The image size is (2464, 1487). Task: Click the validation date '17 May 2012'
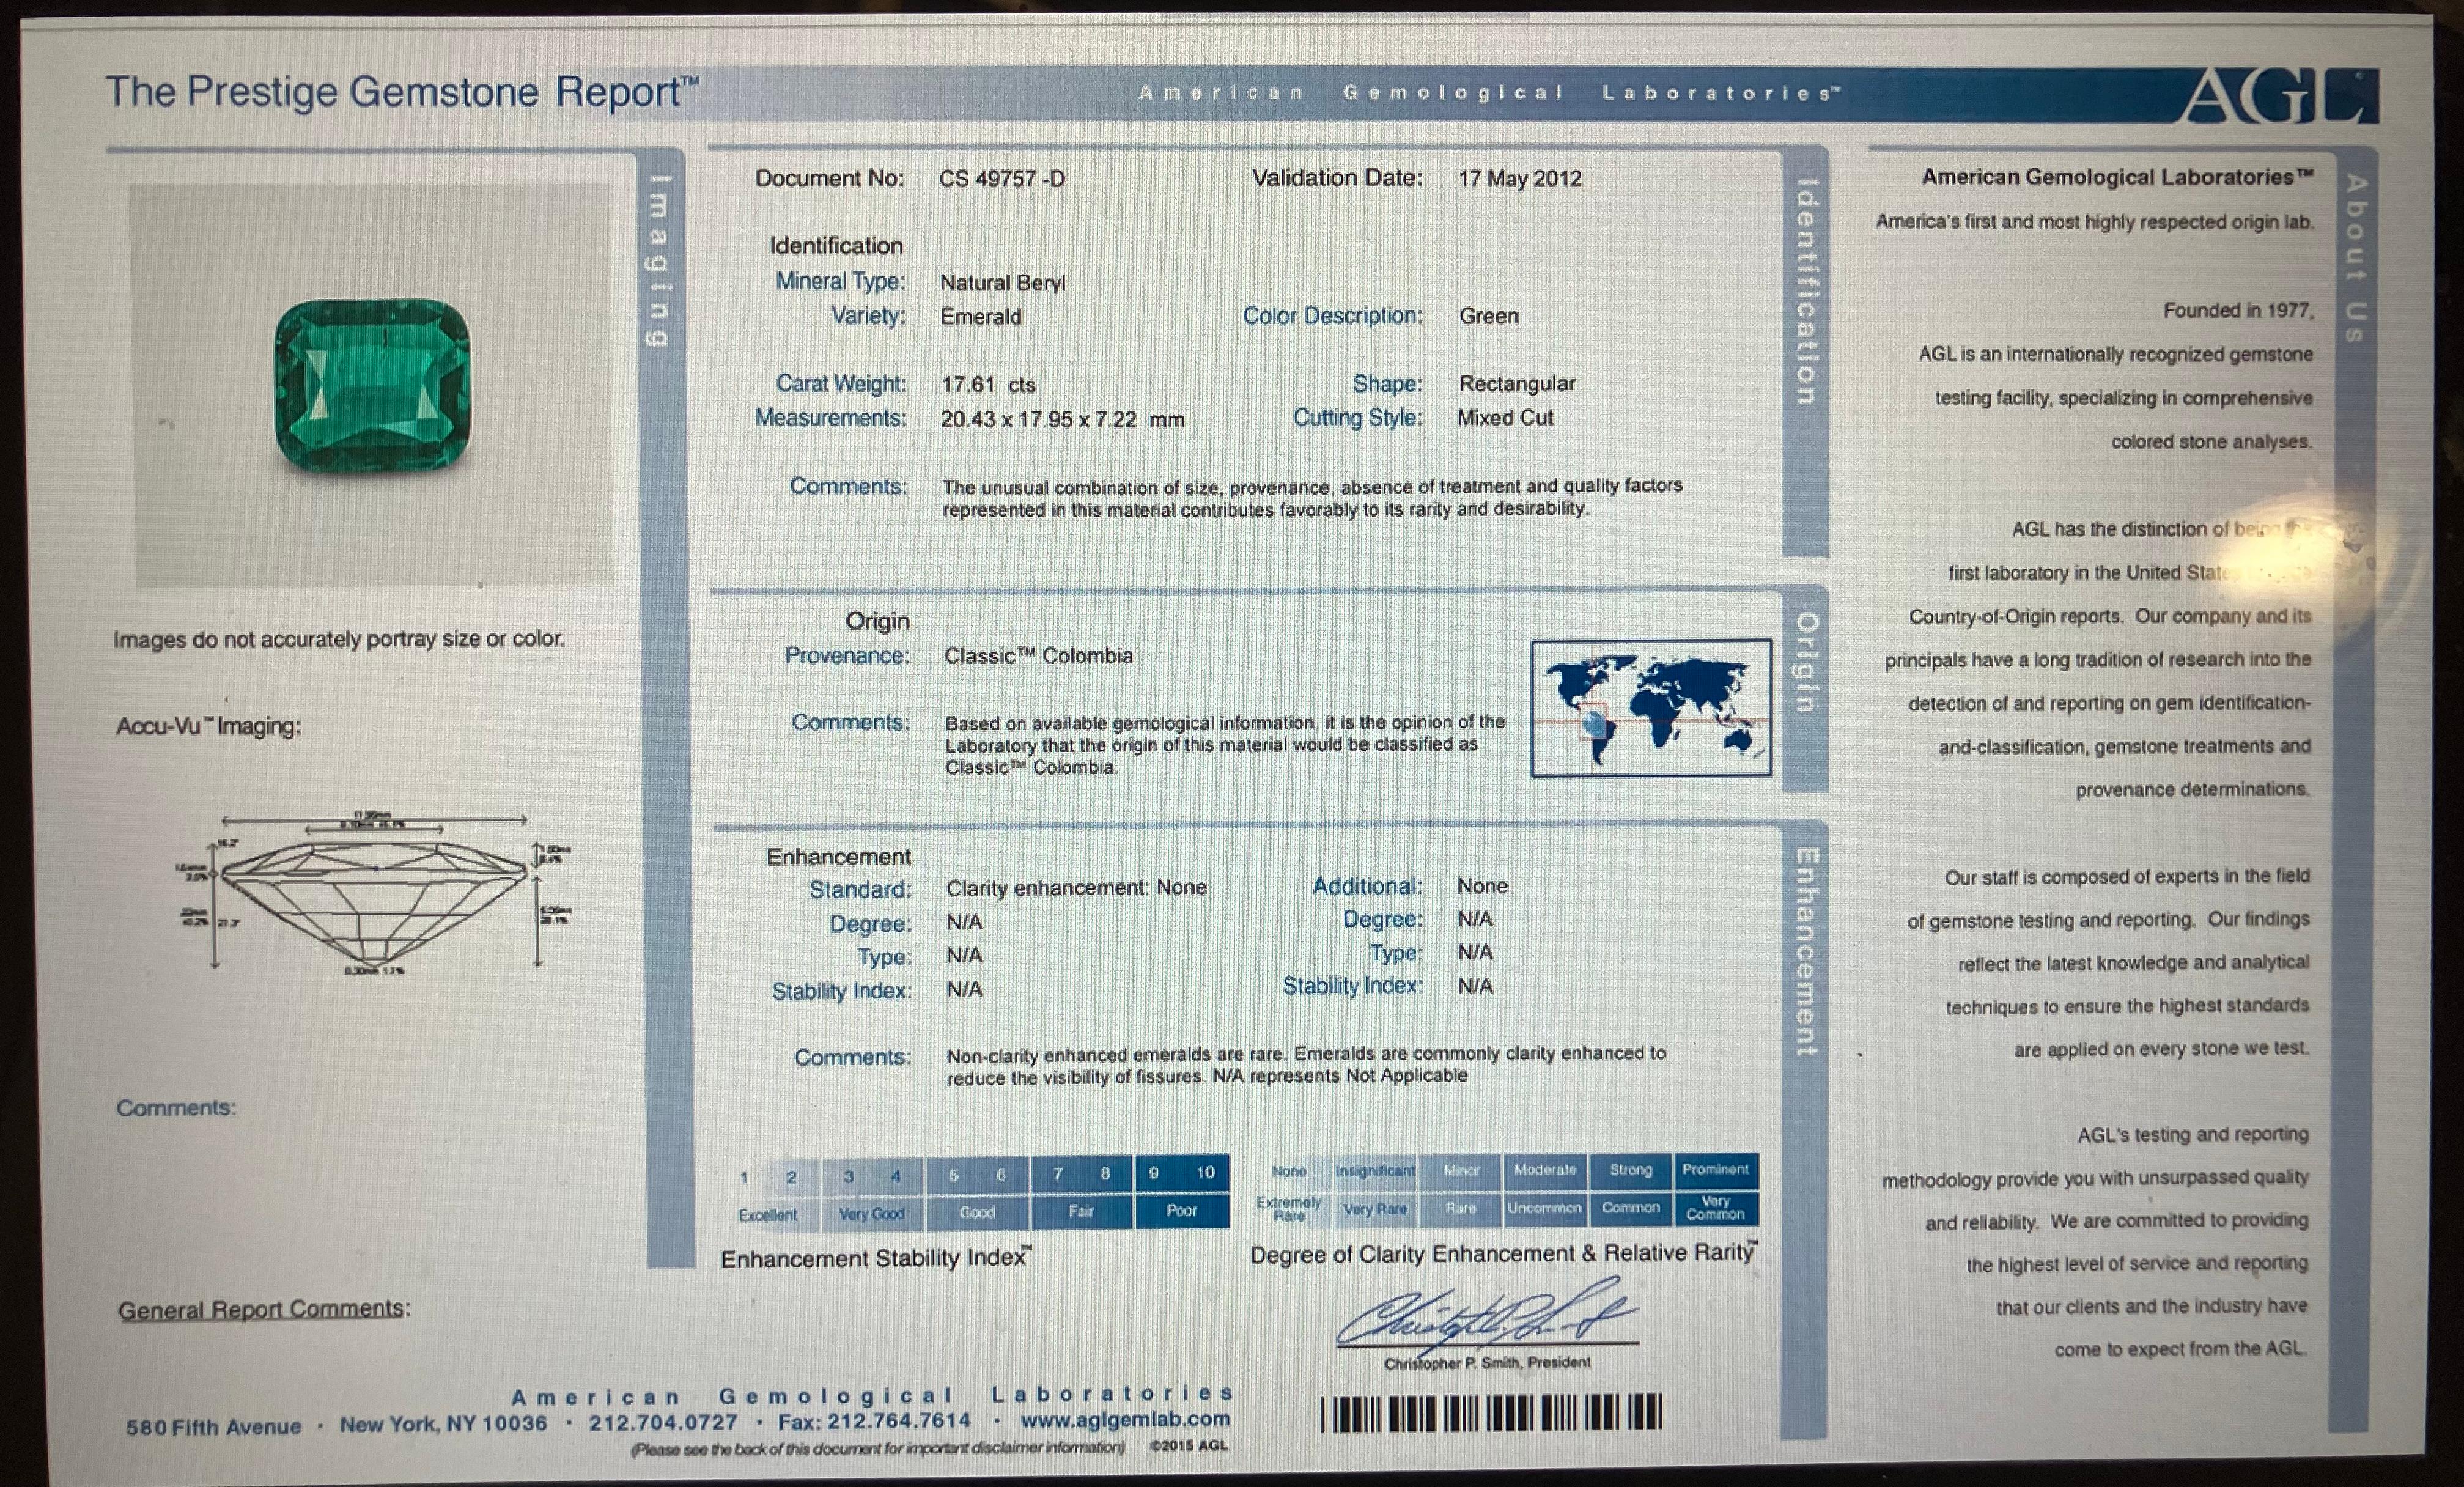tap(1520, 179)
